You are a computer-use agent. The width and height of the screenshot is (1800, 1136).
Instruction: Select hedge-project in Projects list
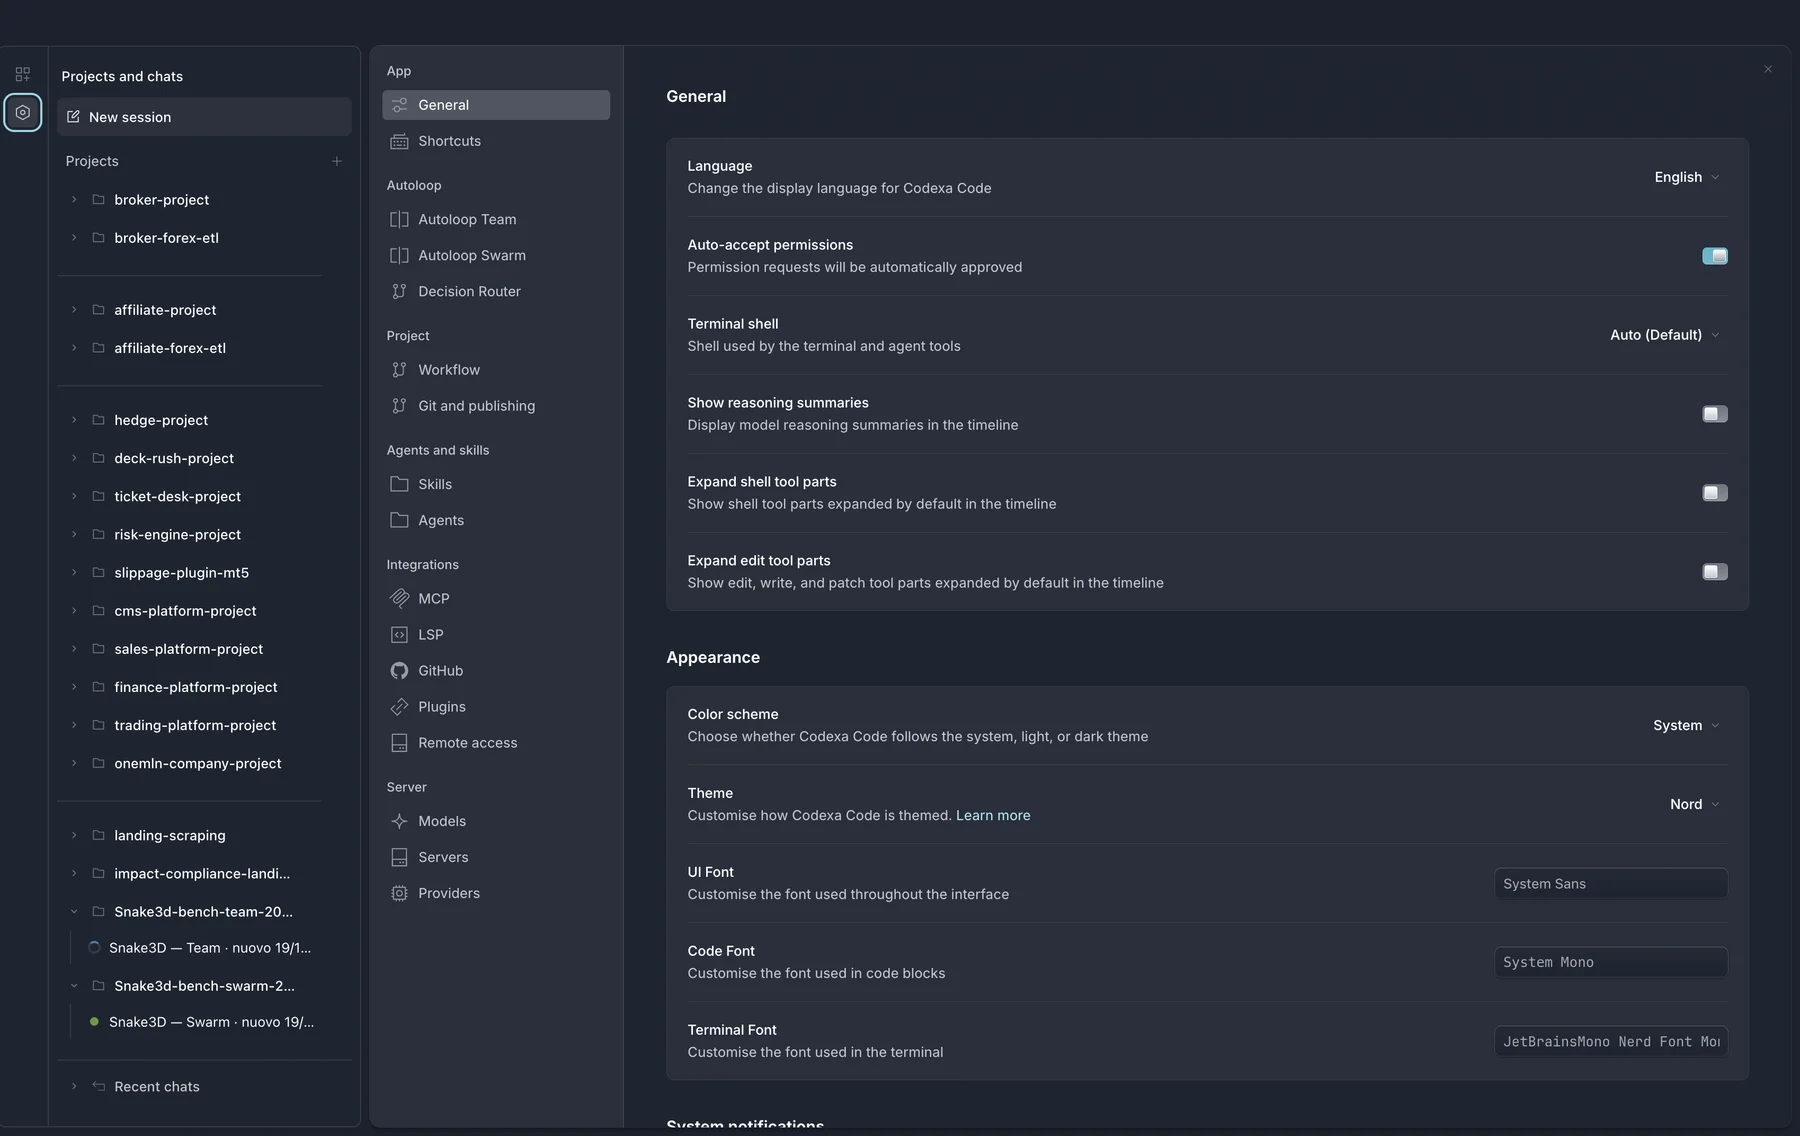[x=161, y=420]
